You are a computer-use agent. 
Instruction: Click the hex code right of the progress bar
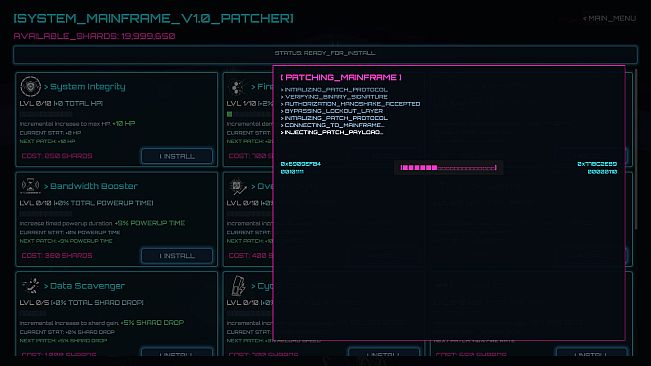click(x=597, y=164)
